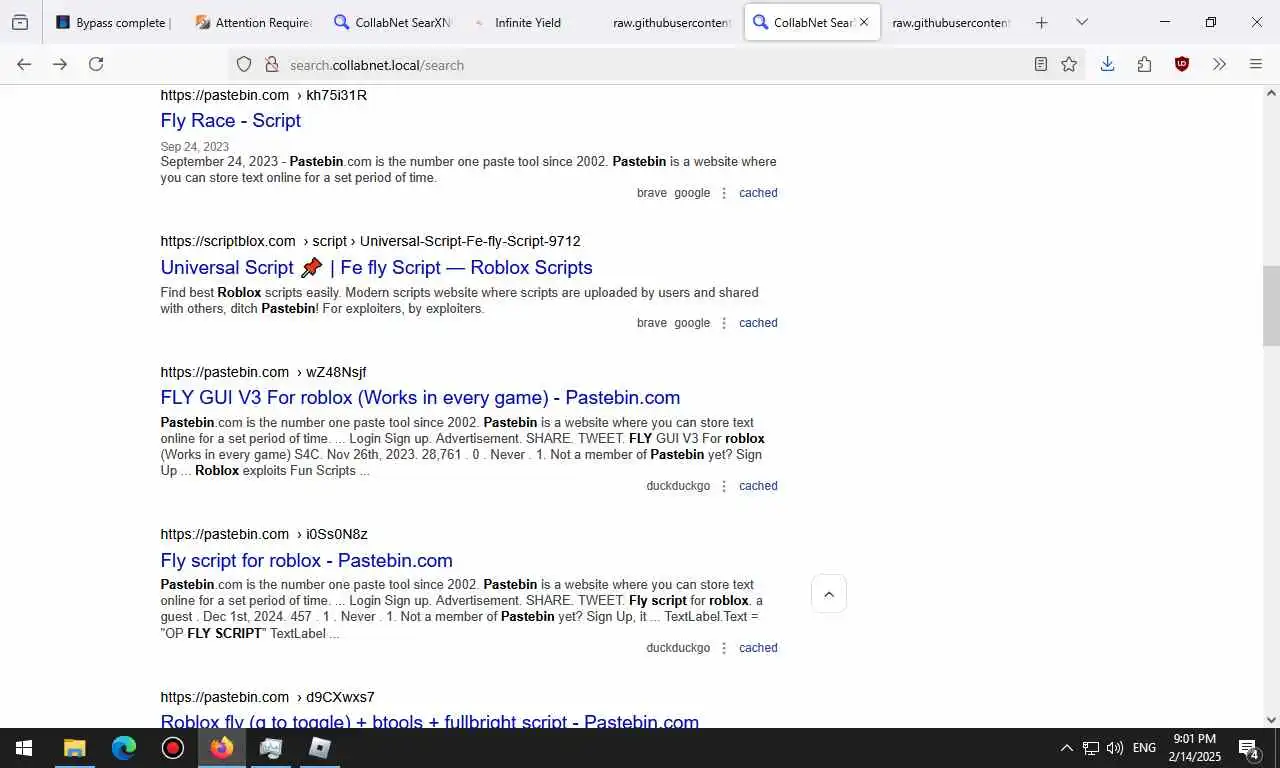The image size is (1280, 768).
Task: Show more tools overflow chevron
Action: tap(1219, 64)
